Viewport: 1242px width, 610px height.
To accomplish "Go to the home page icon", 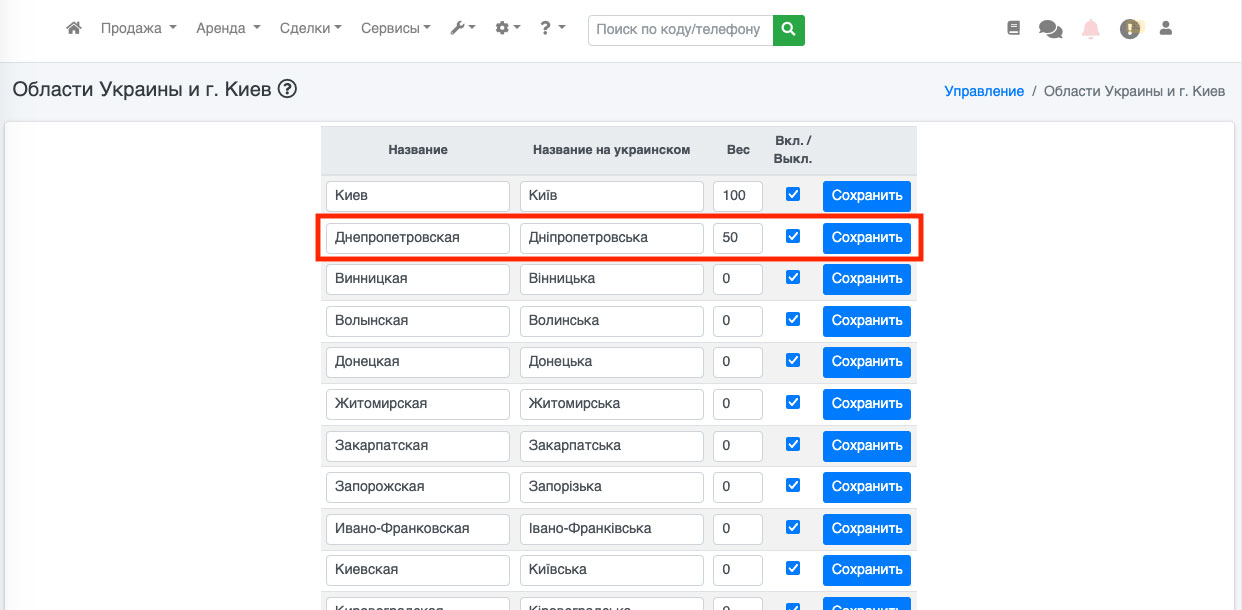I will (73, 29).
